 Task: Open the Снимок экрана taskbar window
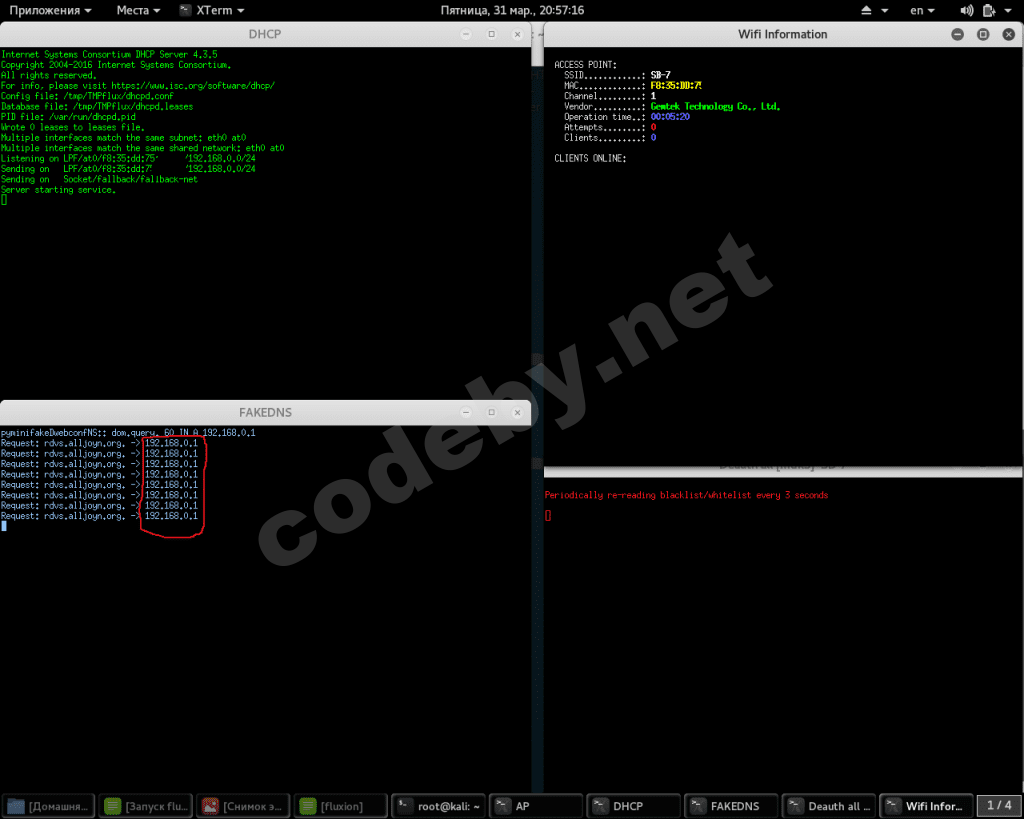[x=244, y=806]
